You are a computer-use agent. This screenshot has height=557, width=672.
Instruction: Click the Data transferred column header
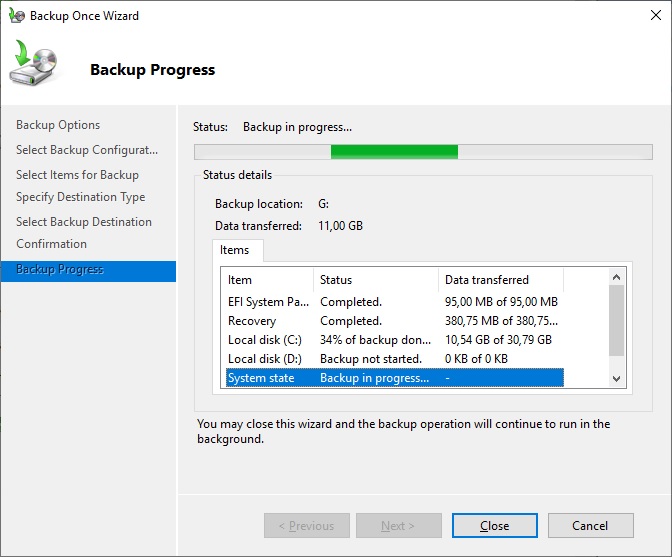coord(500,280)
